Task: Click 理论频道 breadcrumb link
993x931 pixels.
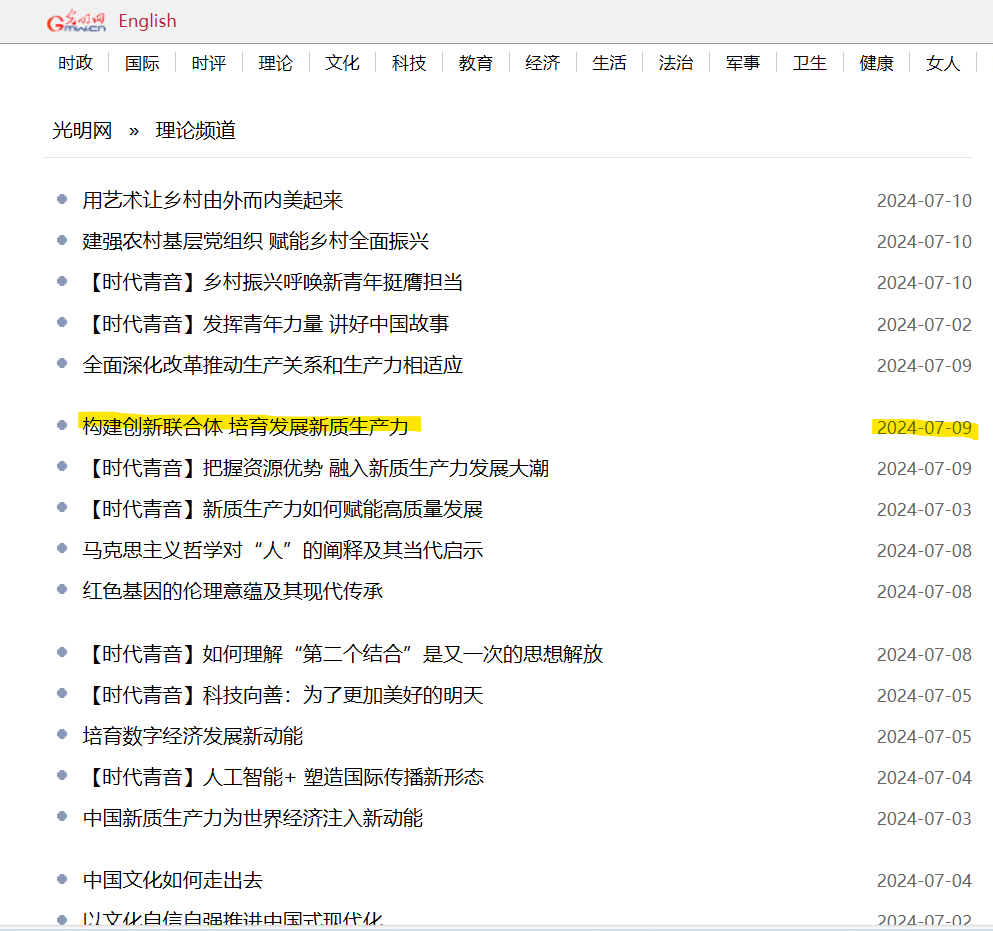Action: 196,131
